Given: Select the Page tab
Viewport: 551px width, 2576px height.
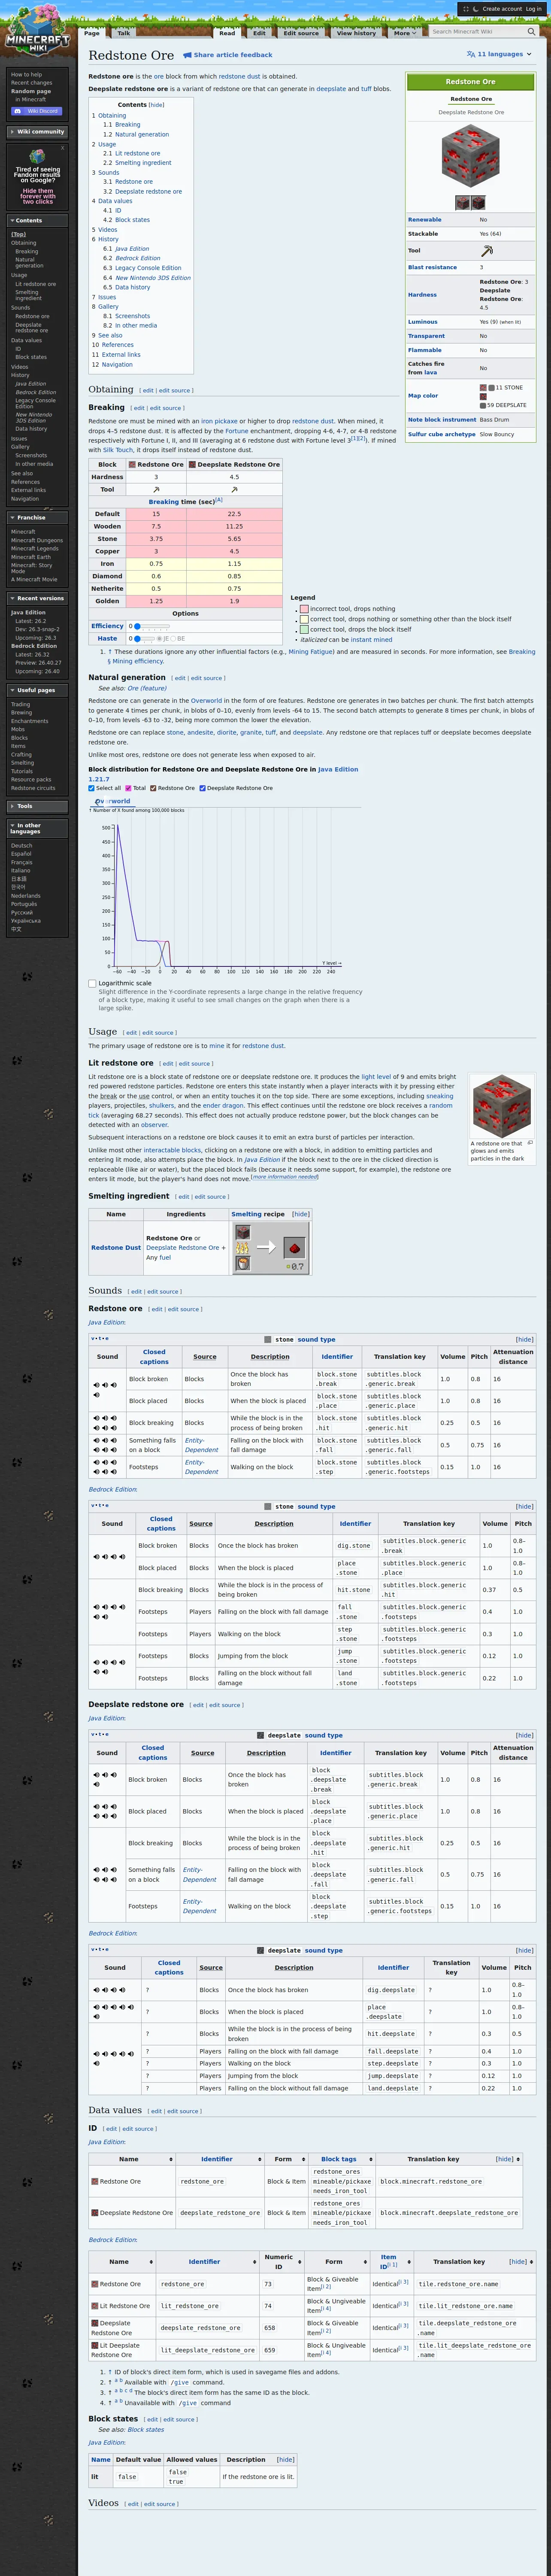Looking at the screenshot, I should pos(92,33).
